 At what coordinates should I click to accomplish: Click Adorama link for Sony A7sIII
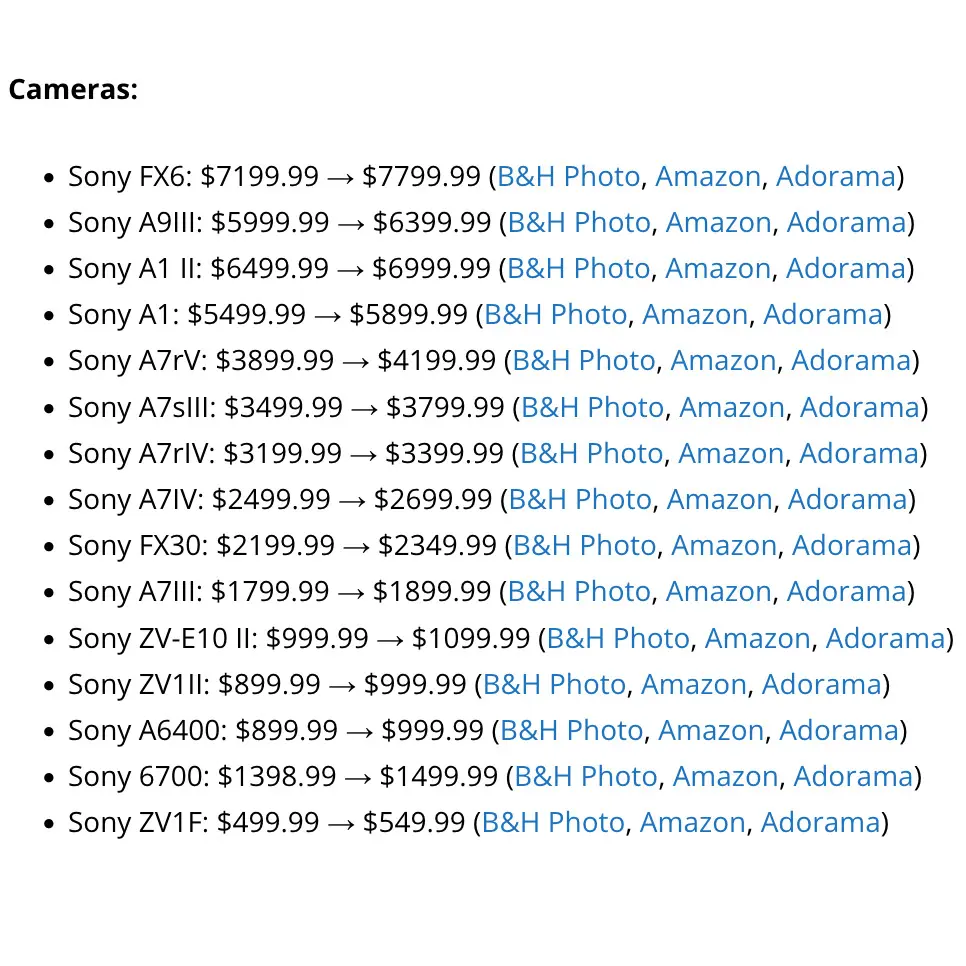(x=860, y=407)
